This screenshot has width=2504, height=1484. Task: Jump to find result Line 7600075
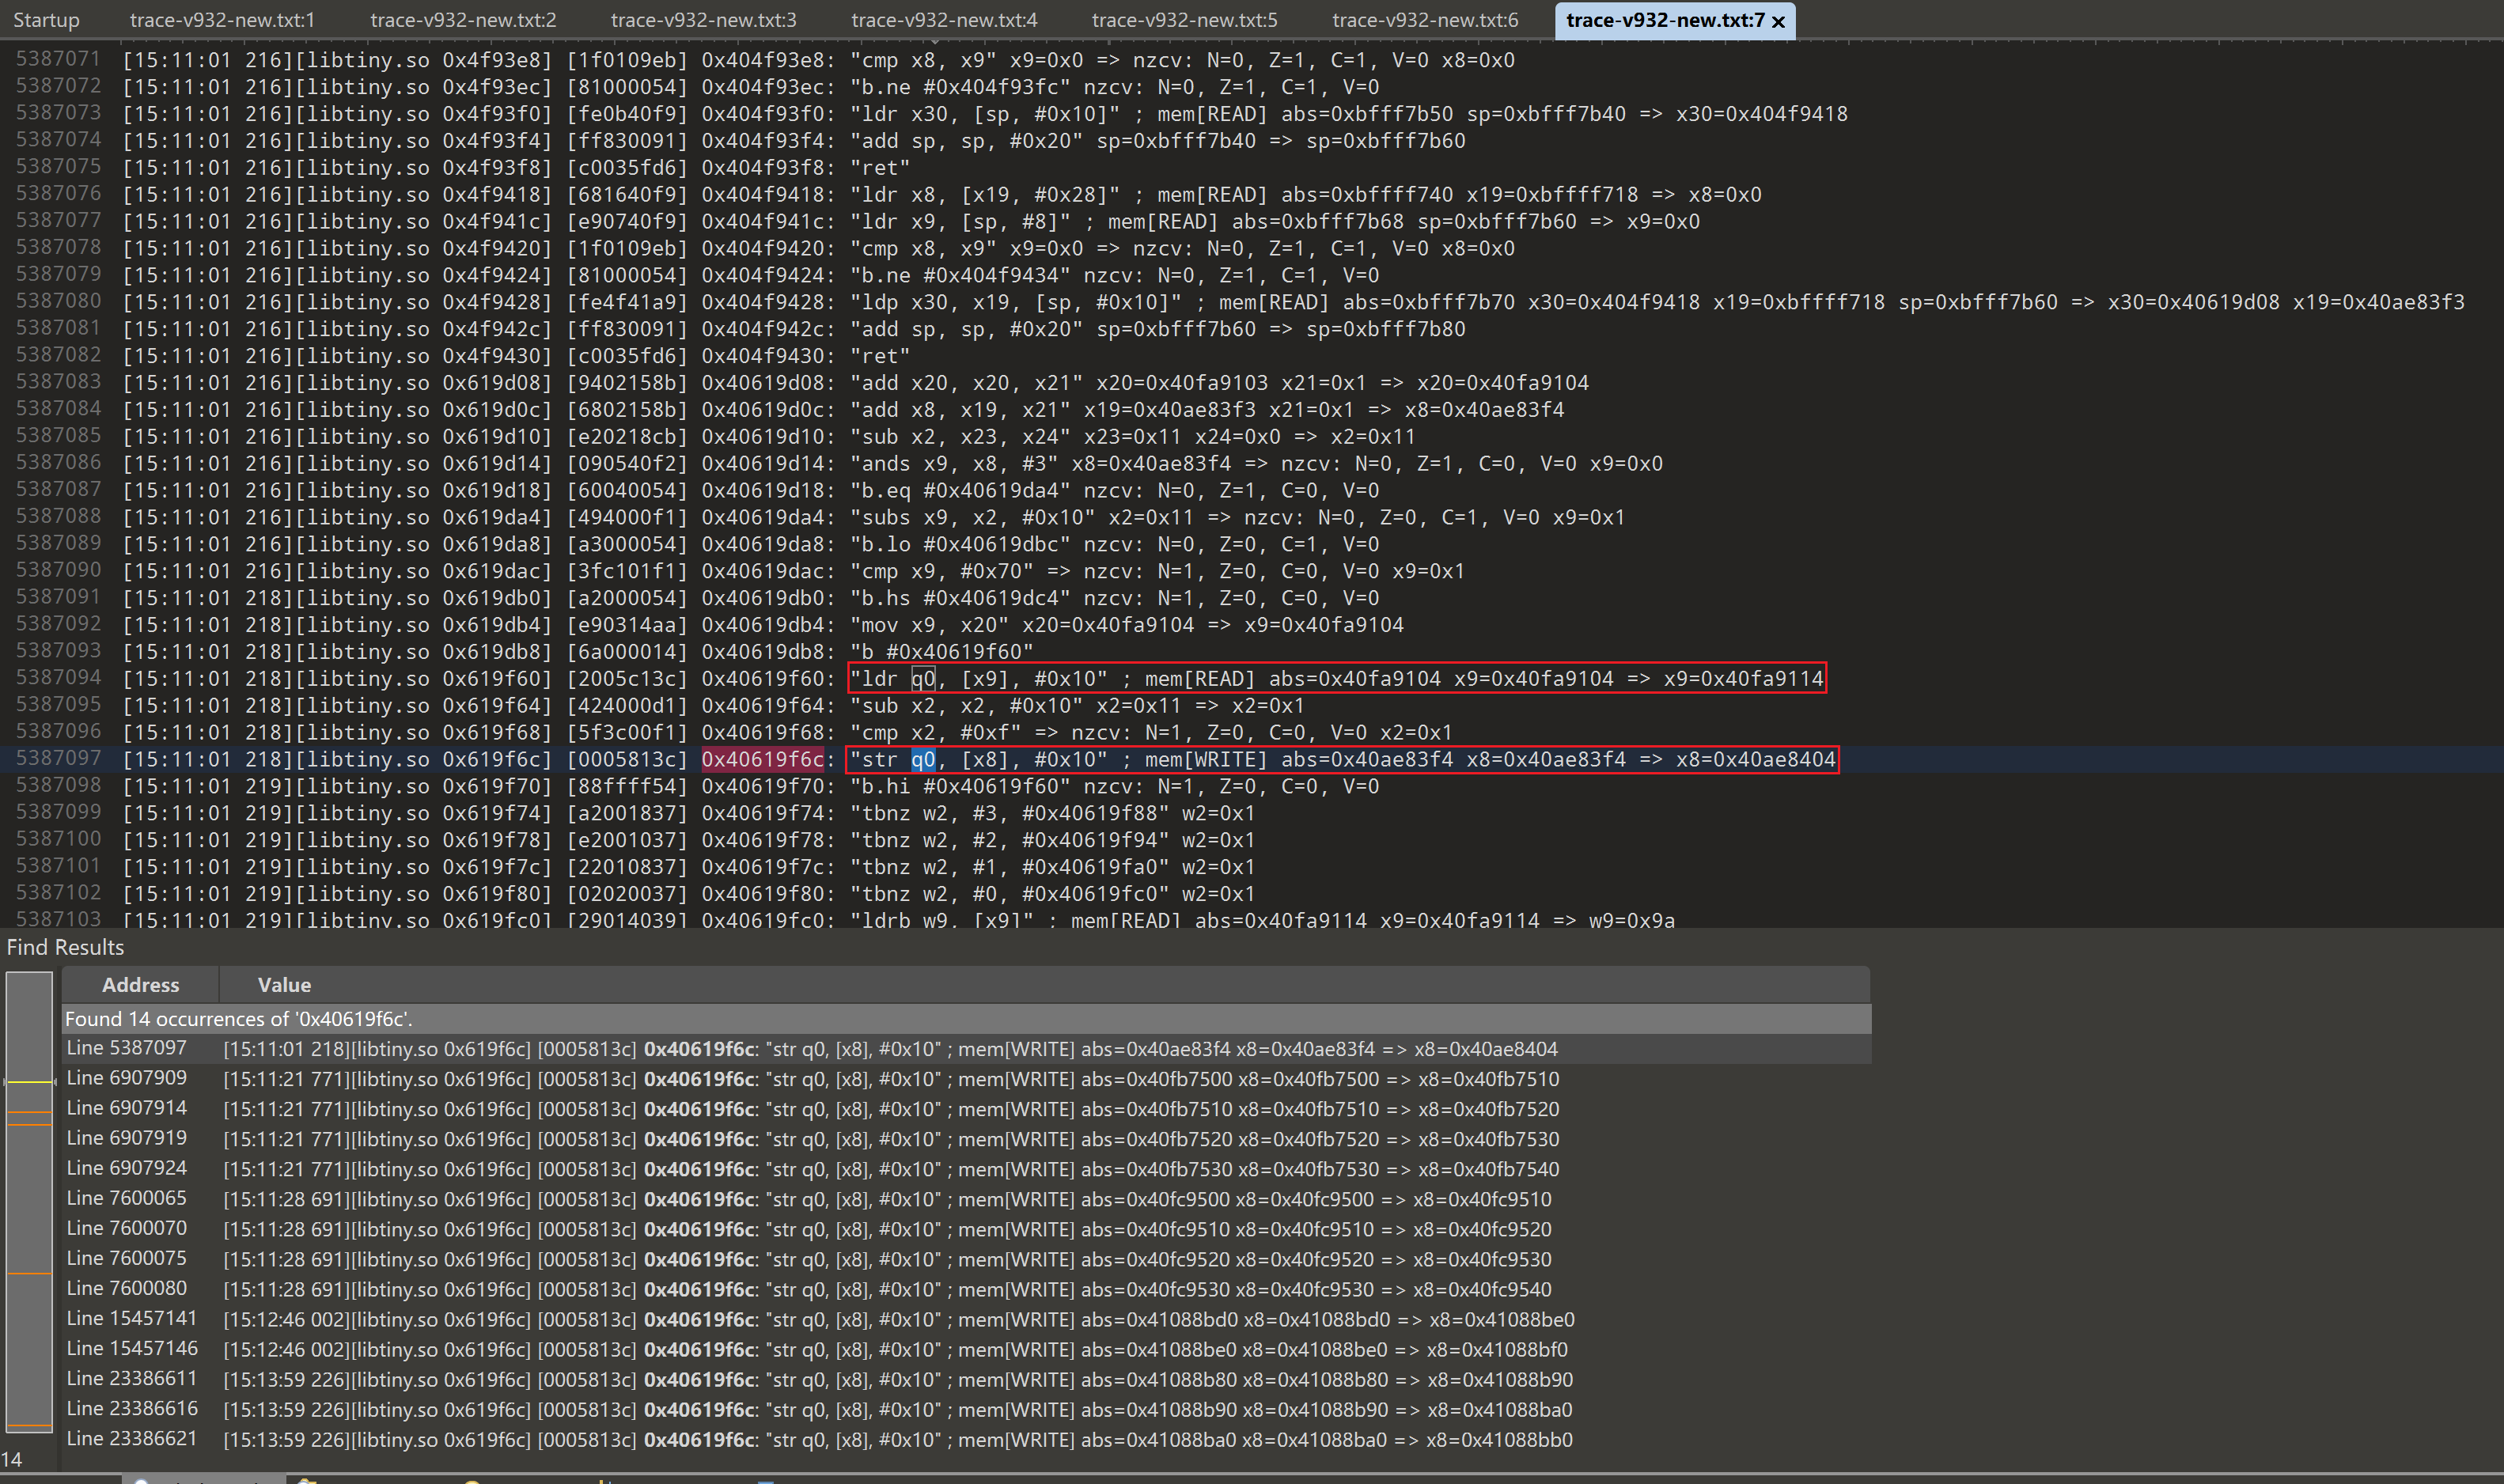click(966, 1259)
